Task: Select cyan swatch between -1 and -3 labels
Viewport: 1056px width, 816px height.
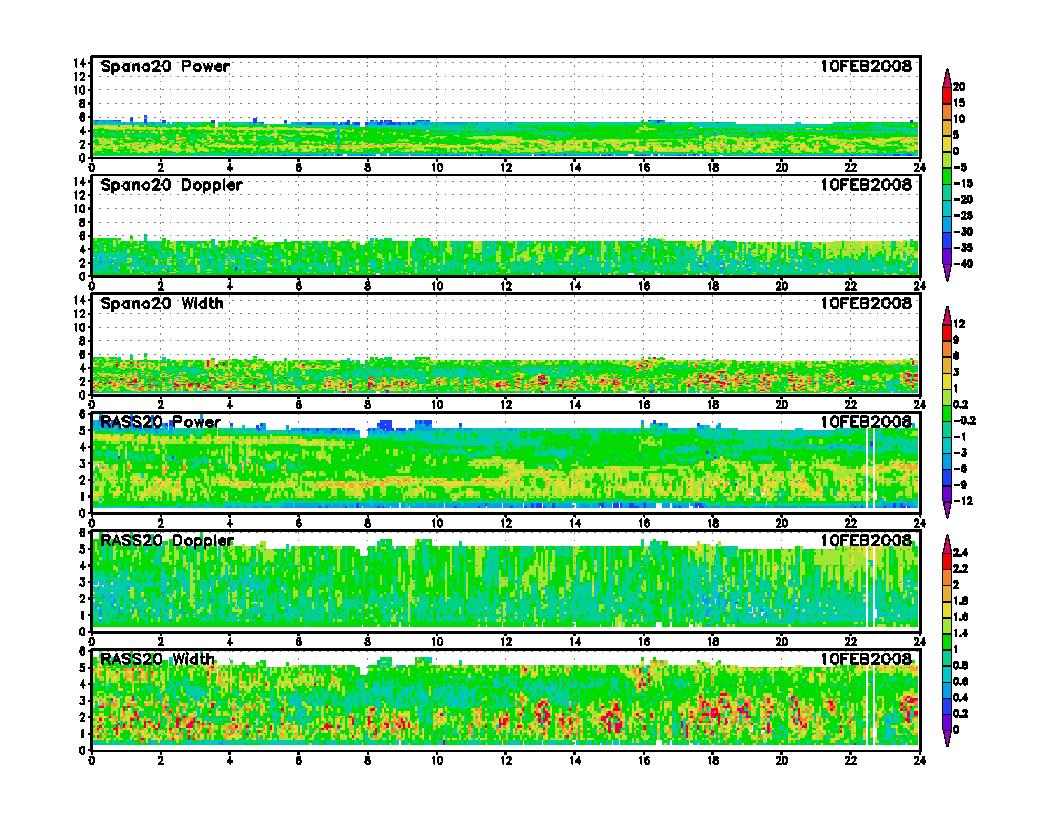Action: [947, 445]
